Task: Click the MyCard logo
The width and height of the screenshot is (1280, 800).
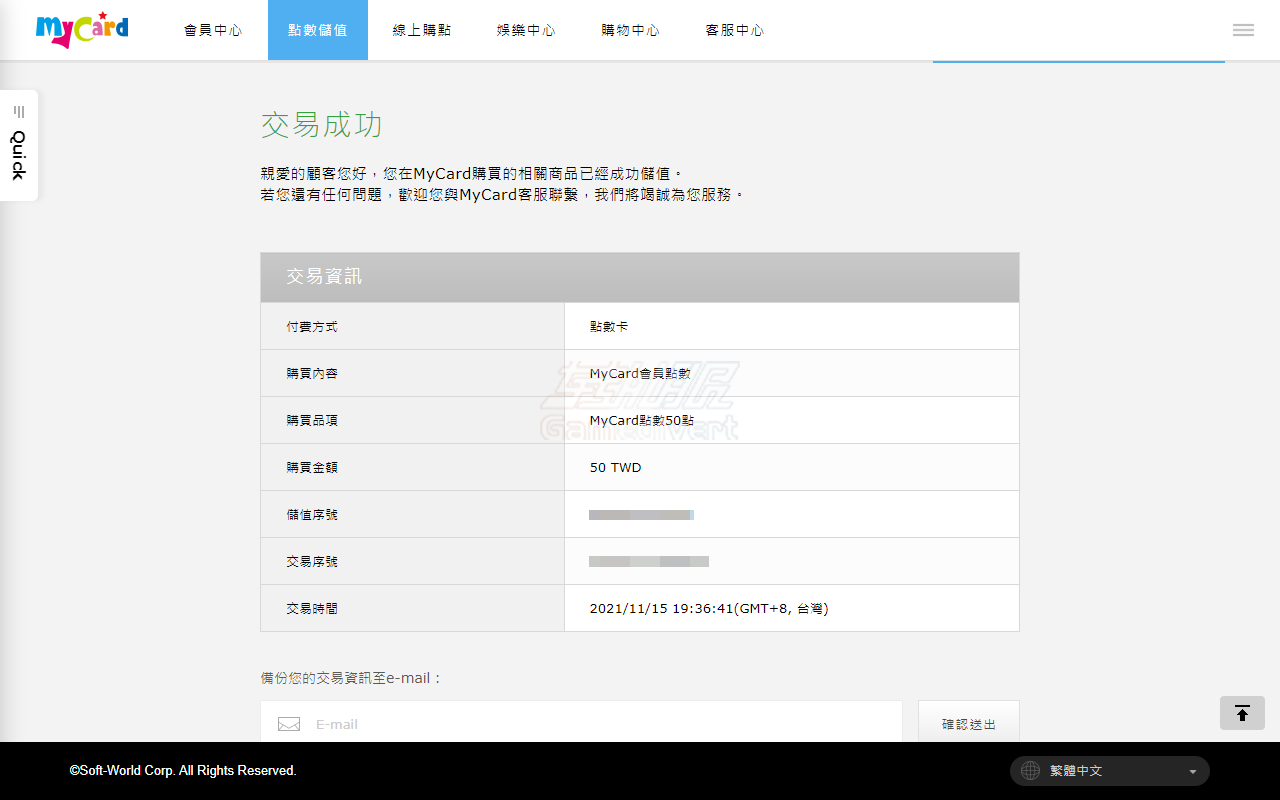Action: (82, 30)
